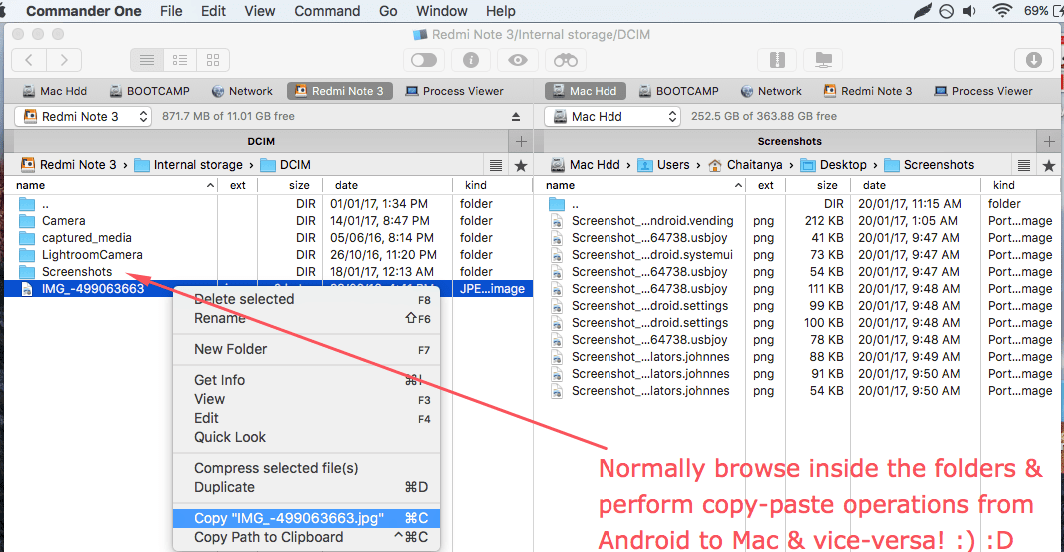
Task: Open the Mac Hdd drive dropdown
Action: pos(612,117)
